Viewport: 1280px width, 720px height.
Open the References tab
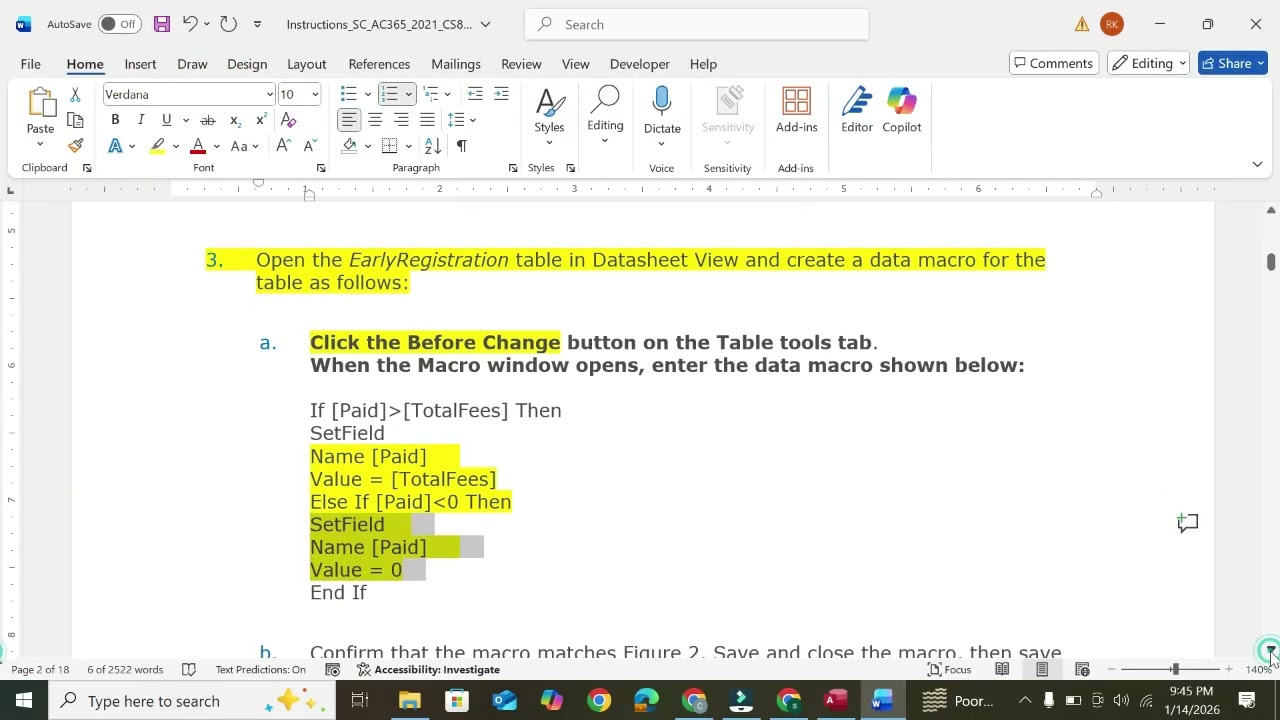[379, 64]
